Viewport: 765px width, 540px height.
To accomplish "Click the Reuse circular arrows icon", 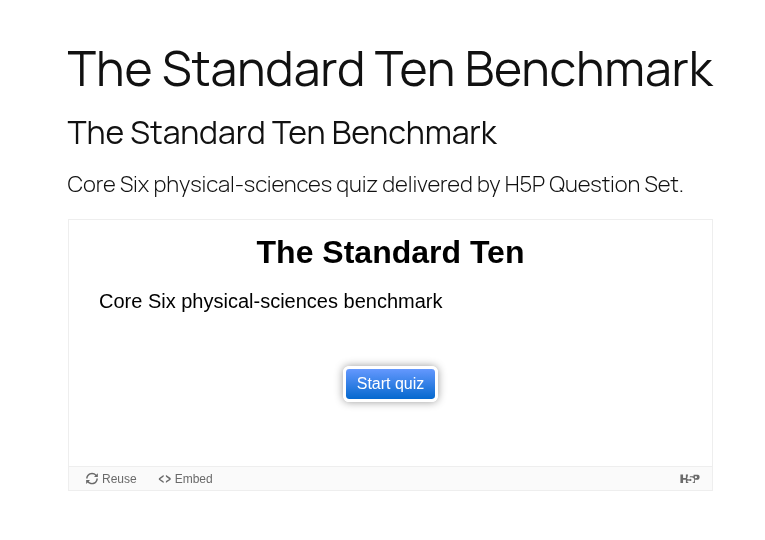I will [92, 479].
